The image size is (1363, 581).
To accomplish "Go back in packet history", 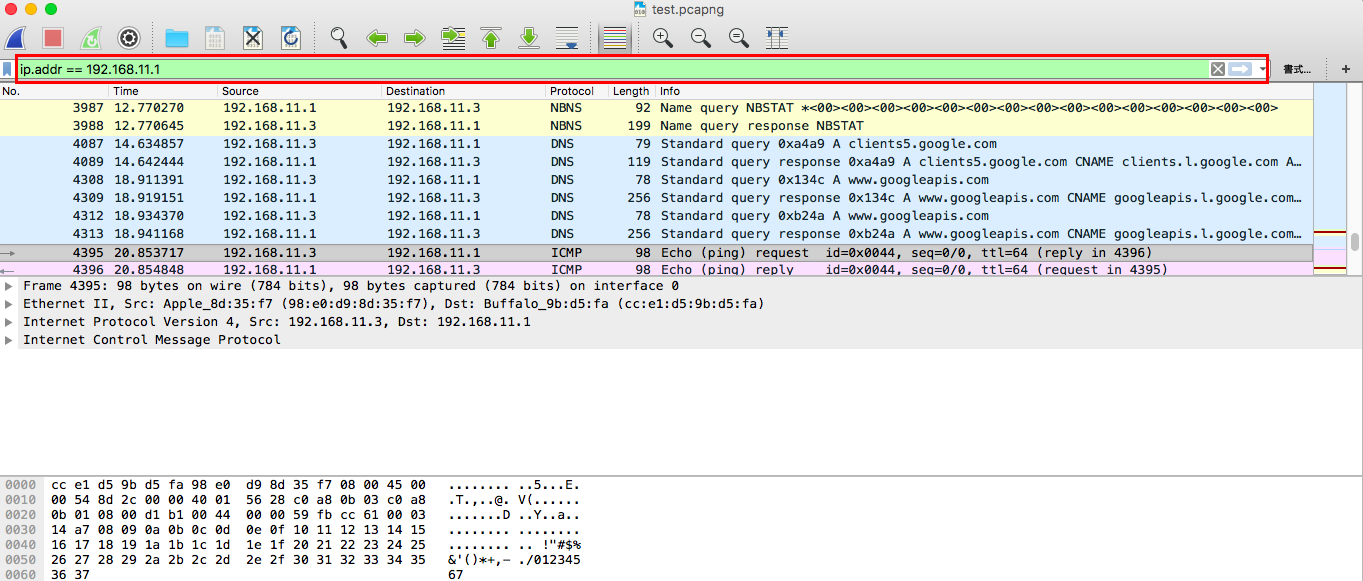I will [x=377, y=39].
